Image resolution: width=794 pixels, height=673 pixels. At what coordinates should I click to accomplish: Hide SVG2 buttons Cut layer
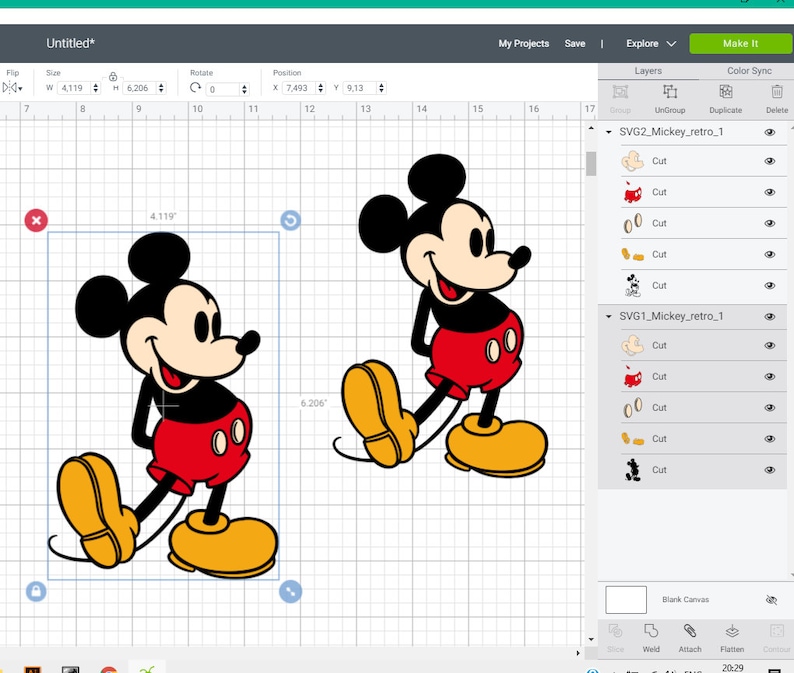coord(770,223)
